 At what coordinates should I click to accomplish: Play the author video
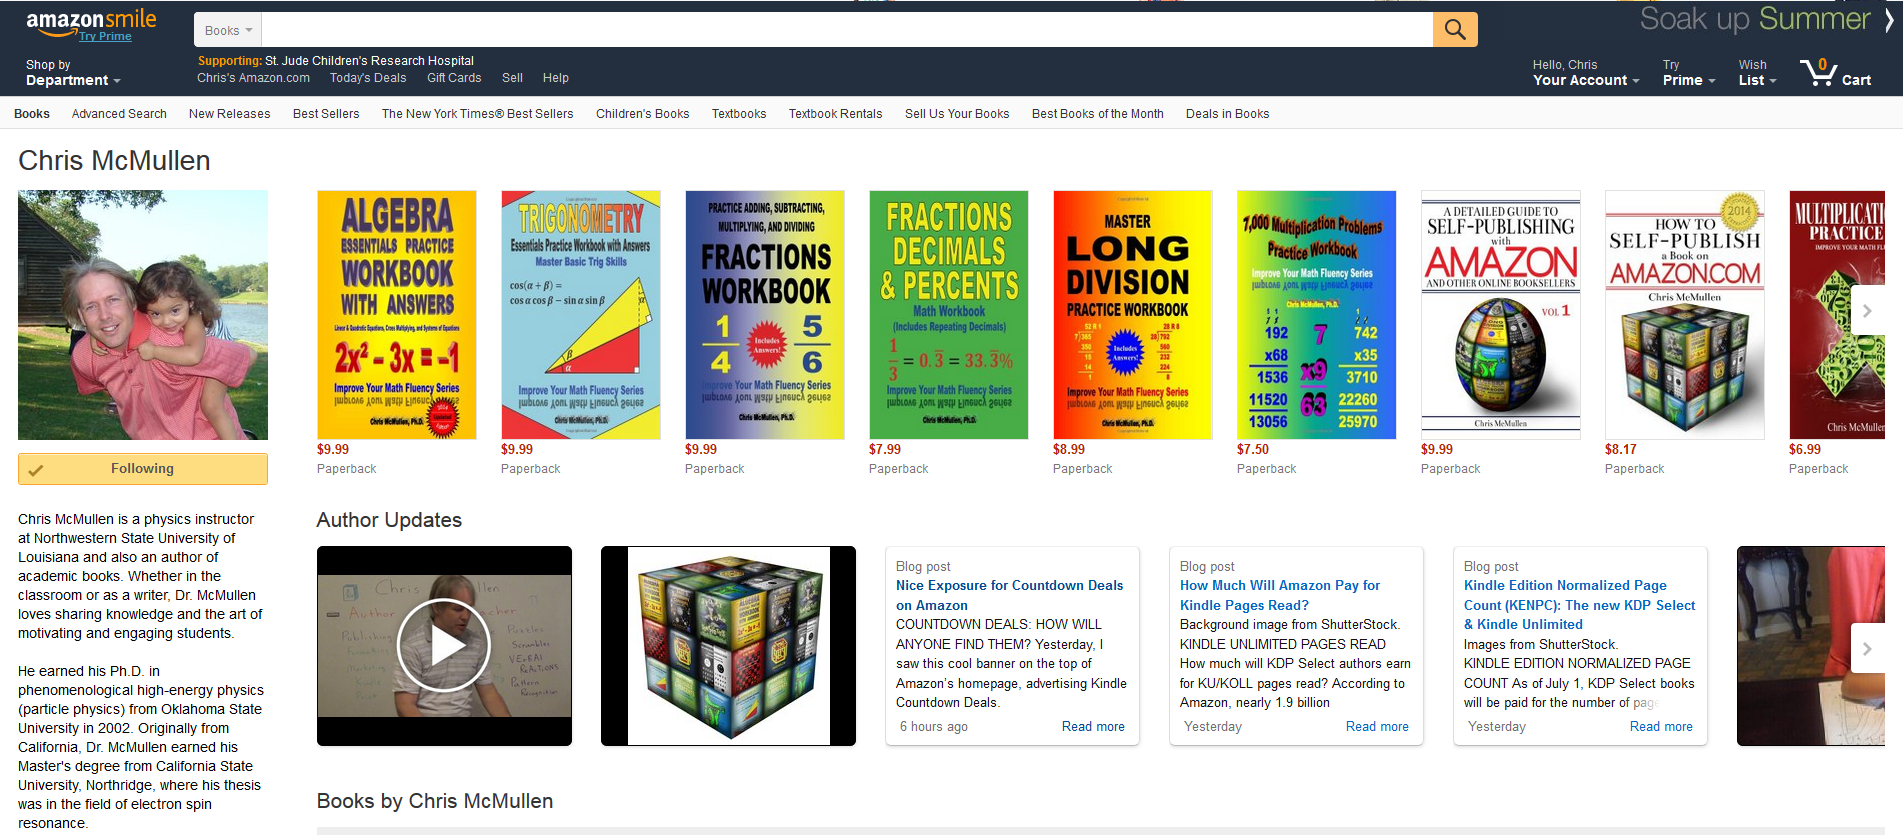click(444, 645)
